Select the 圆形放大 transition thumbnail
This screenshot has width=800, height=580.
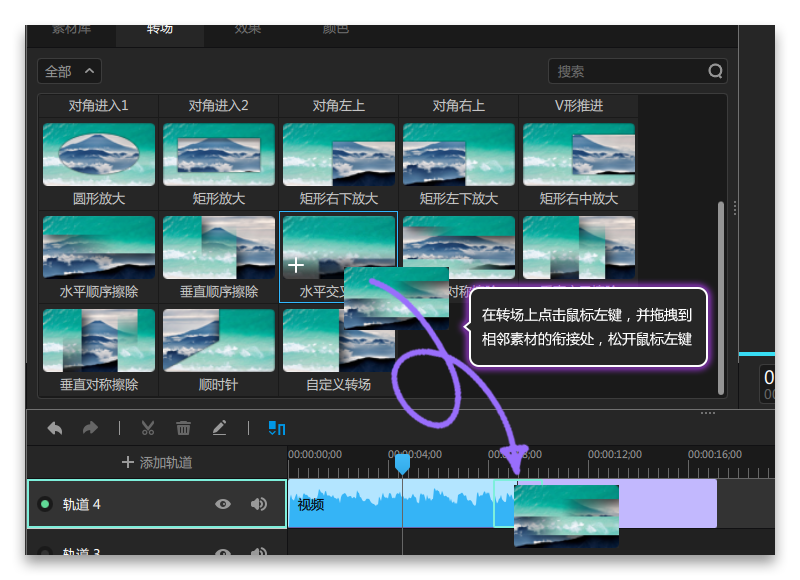[98, 154]
